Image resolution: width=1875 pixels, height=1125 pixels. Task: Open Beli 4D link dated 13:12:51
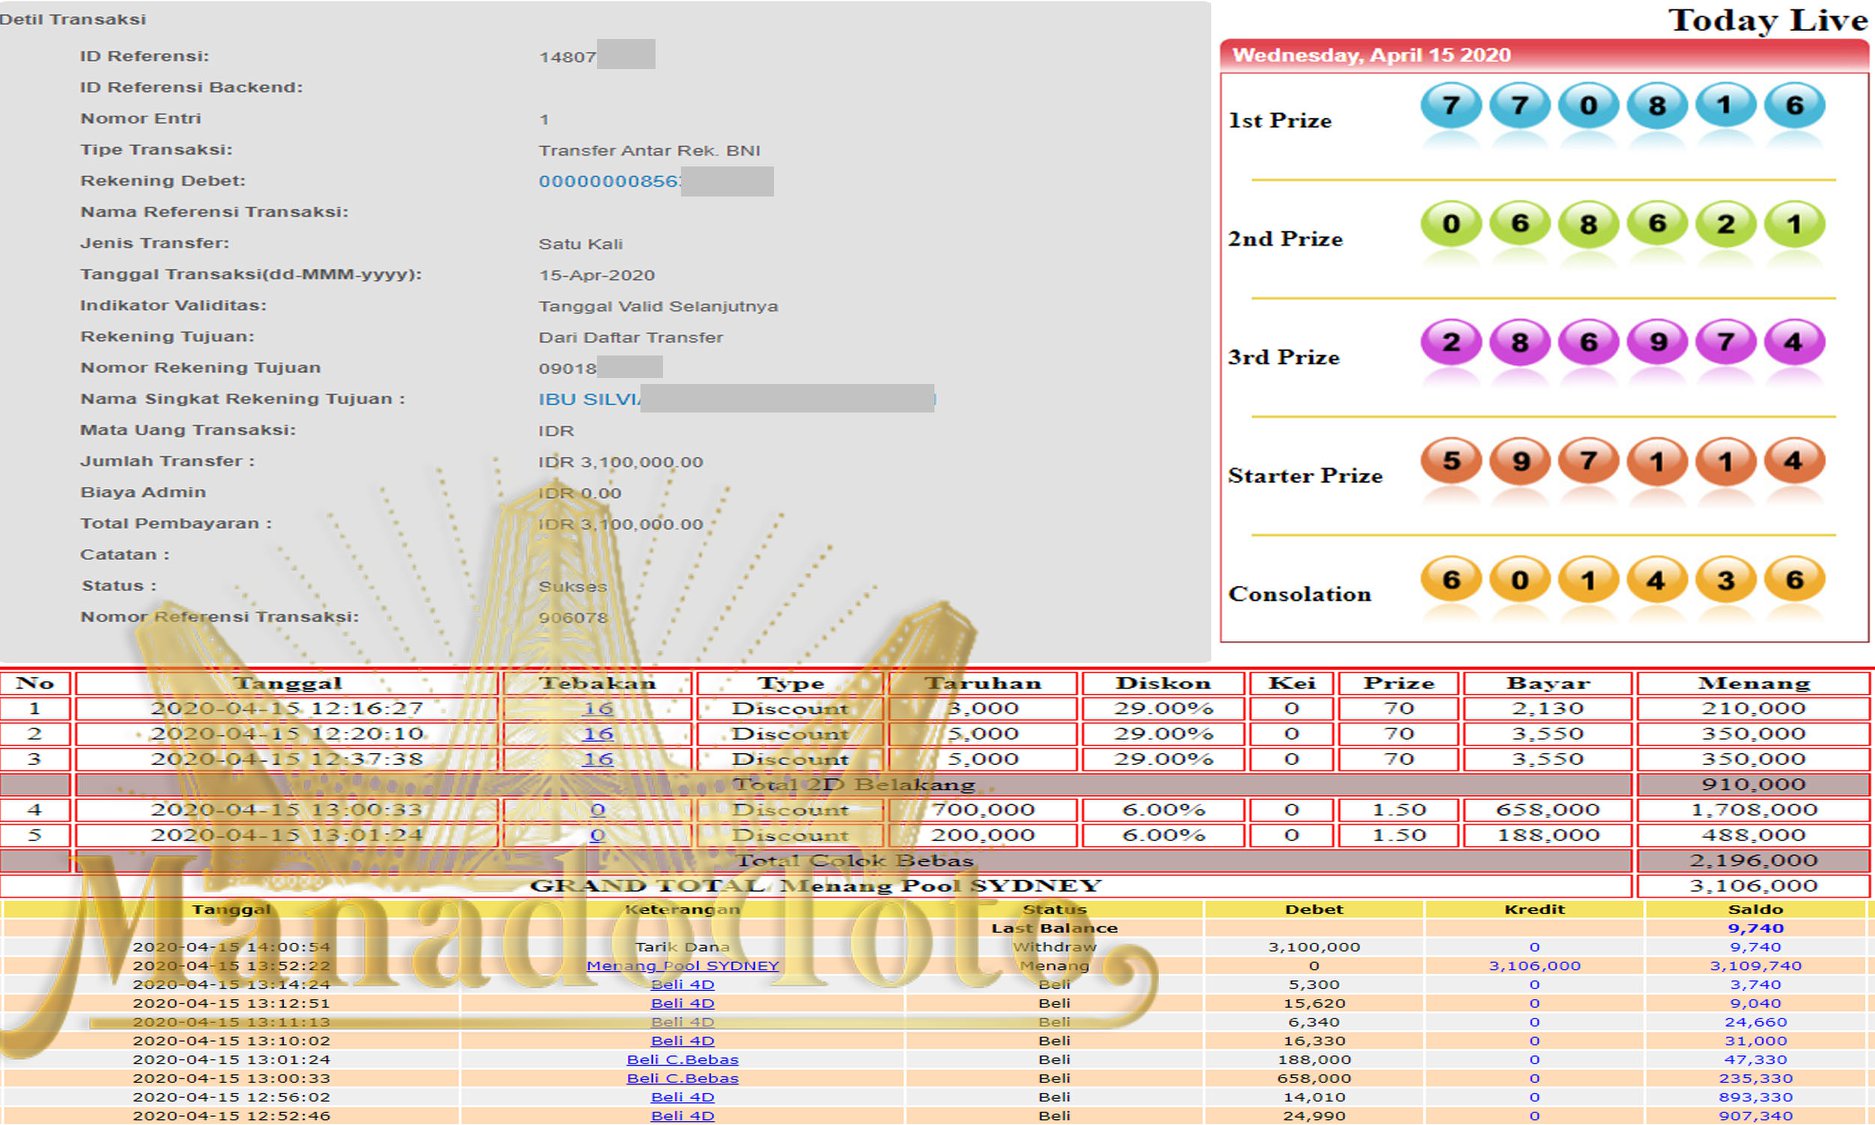tap(682, 1003)
